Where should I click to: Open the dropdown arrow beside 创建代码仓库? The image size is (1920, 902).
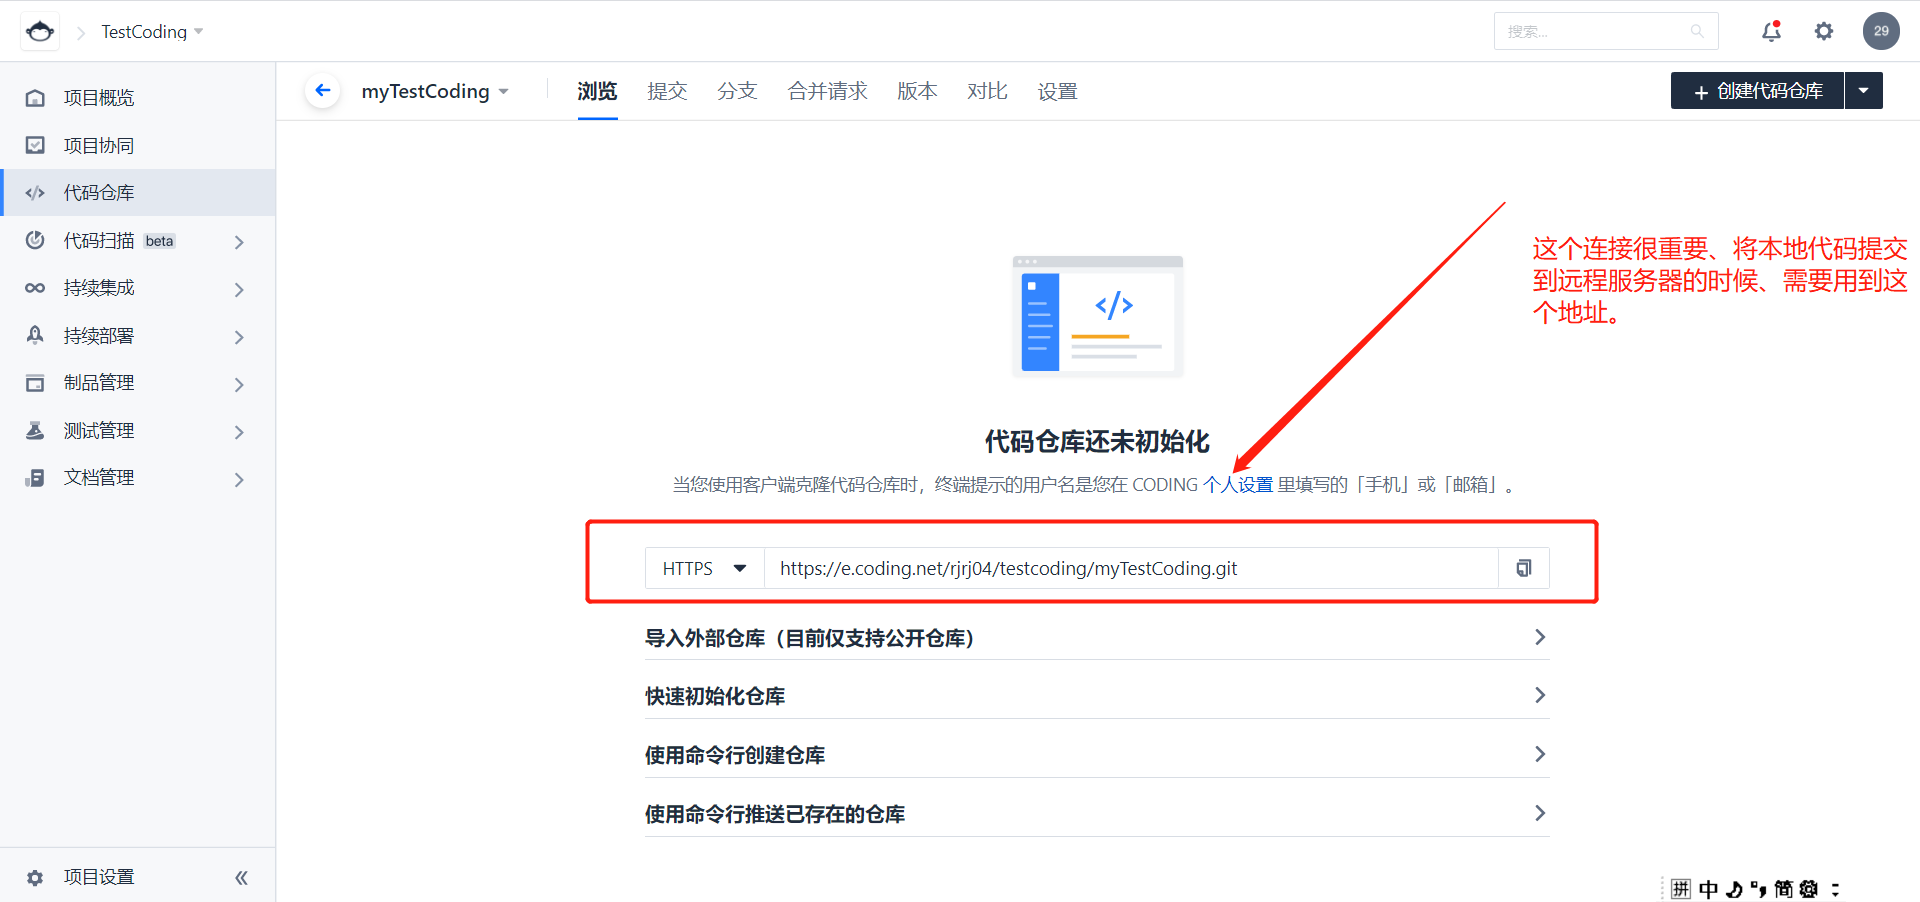click(x=1864, y=91)
